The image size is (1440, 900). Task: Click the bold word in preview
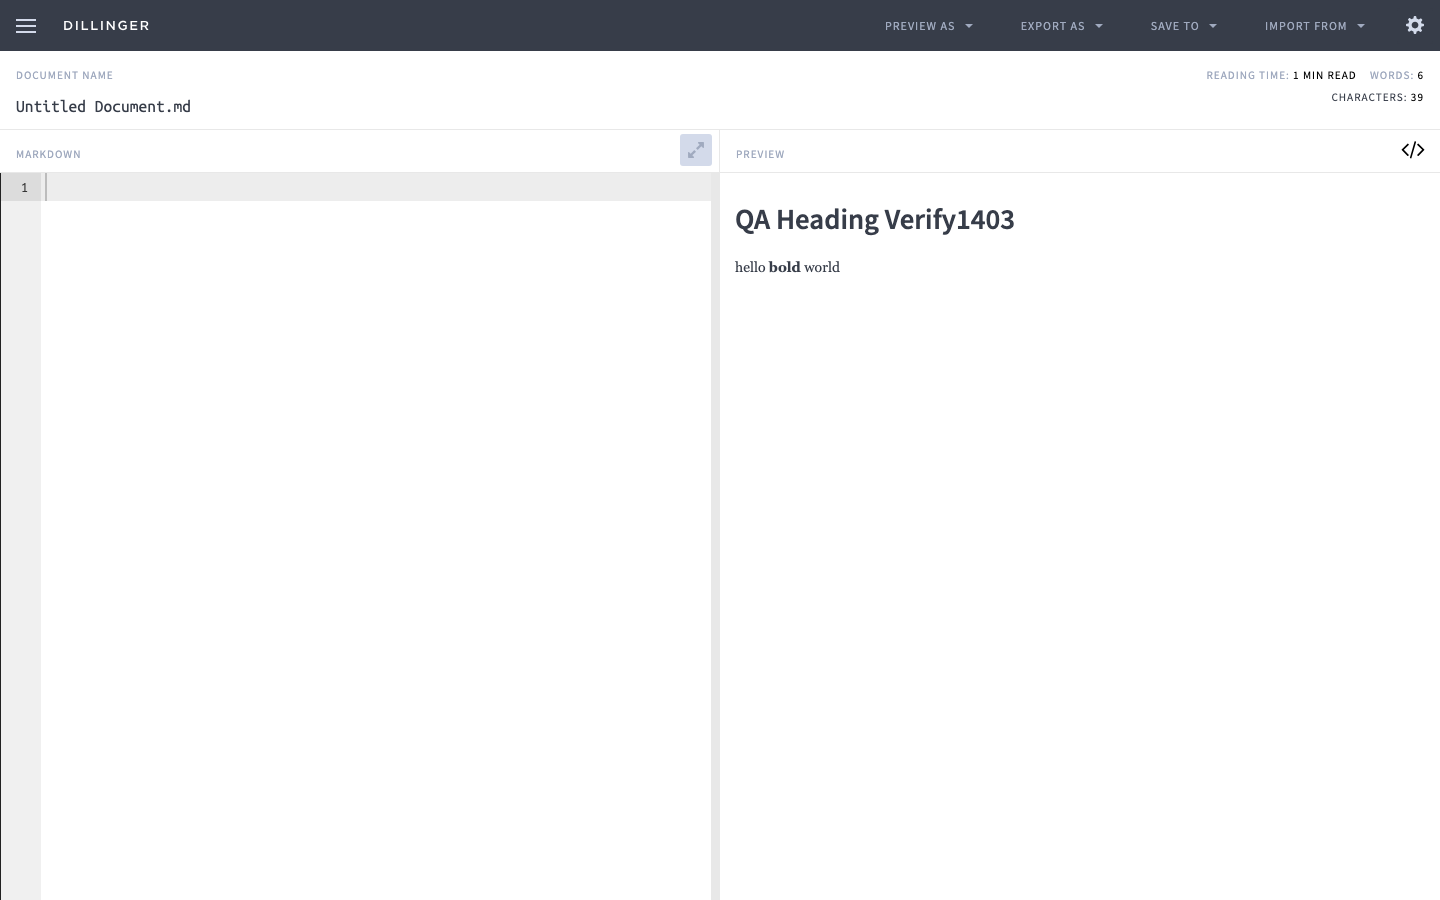pos(785,267)
